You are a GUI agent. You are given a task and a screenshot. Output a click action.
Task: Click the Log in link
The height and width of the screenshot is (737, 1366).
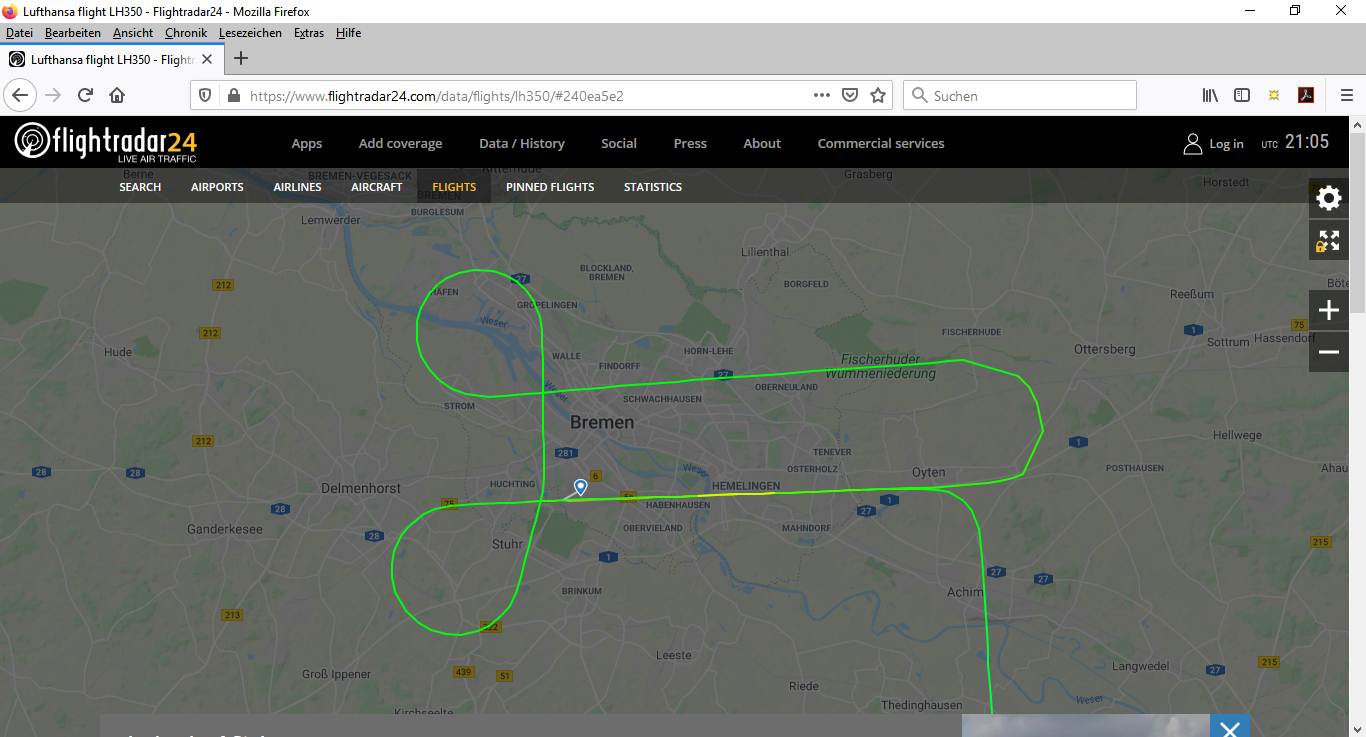click(1214, 143)
